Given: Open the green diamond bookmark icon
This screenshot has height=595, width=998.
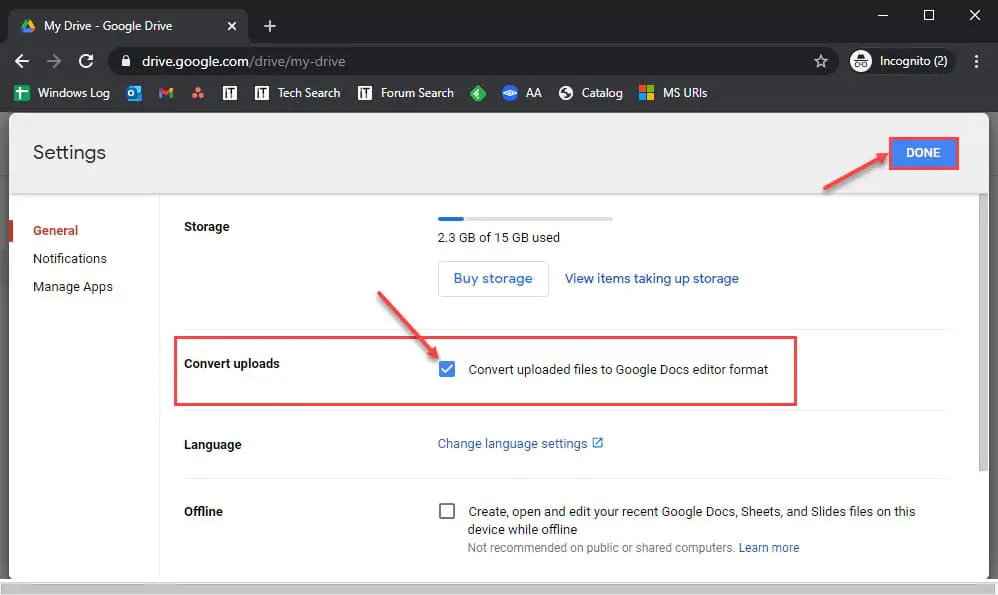Looking at the screenshot, I should 477,93.
